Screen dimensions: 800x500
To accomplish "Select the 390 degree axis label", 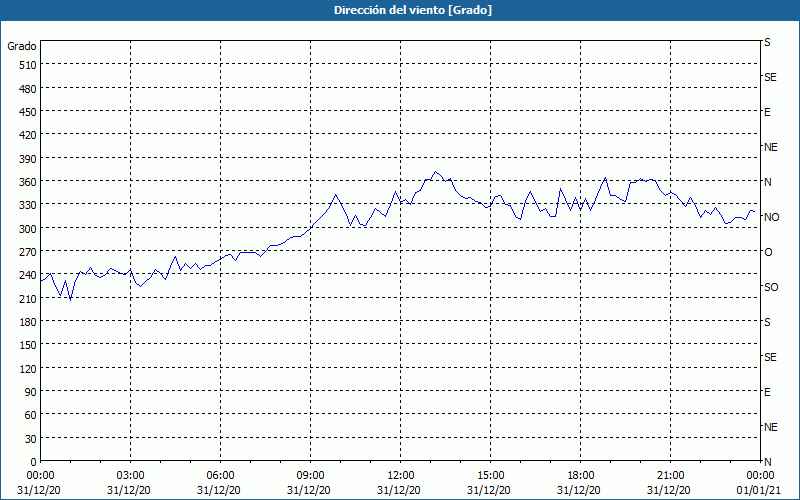I will click(x=29, y=159).
